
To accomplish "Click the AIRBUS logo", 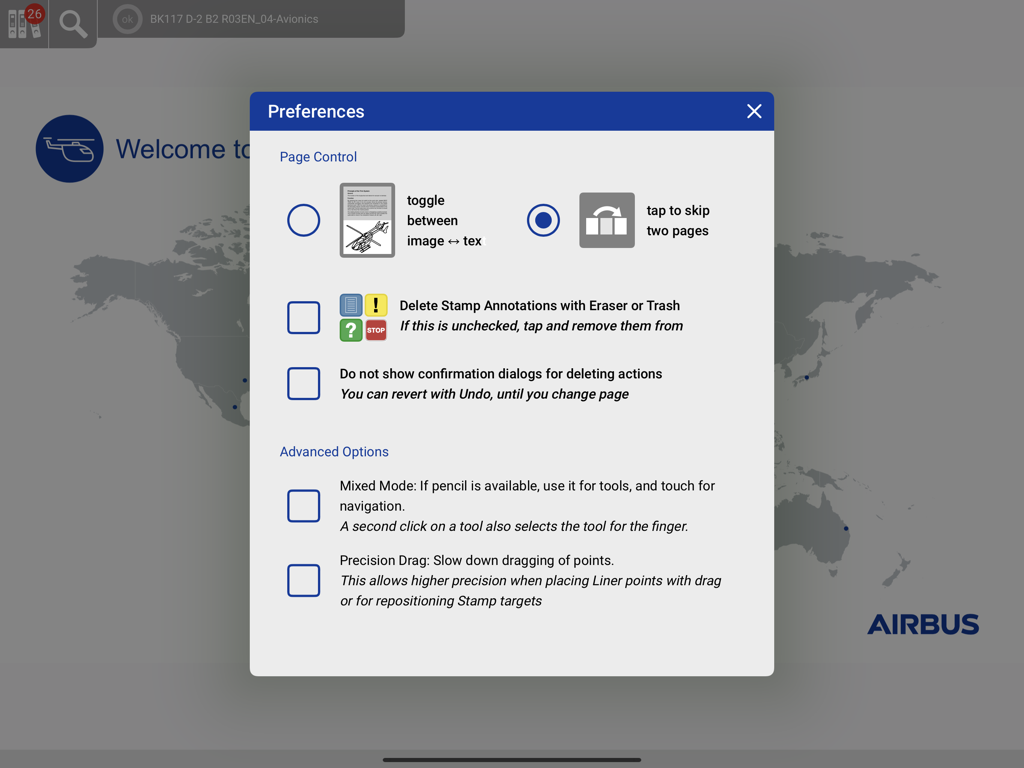I will 923,624.
